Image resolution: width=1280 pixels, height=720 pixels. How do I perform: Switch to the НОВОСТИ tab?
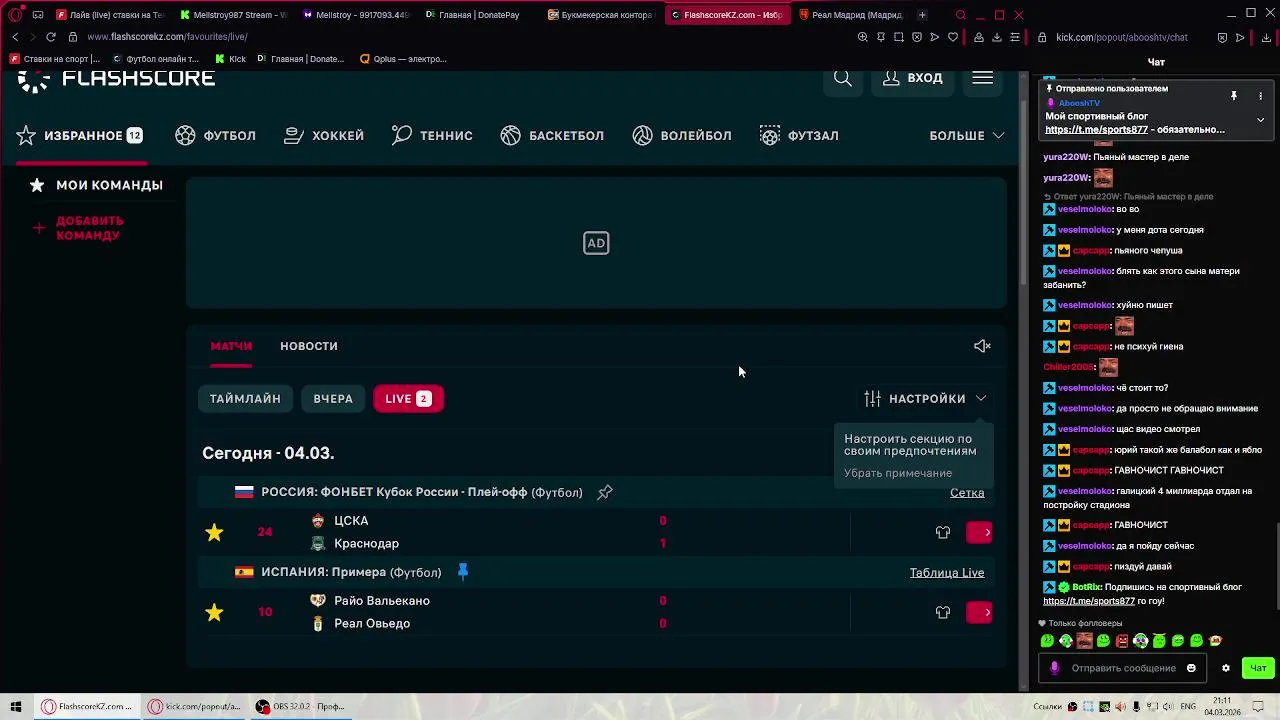(x=309, y=346)
